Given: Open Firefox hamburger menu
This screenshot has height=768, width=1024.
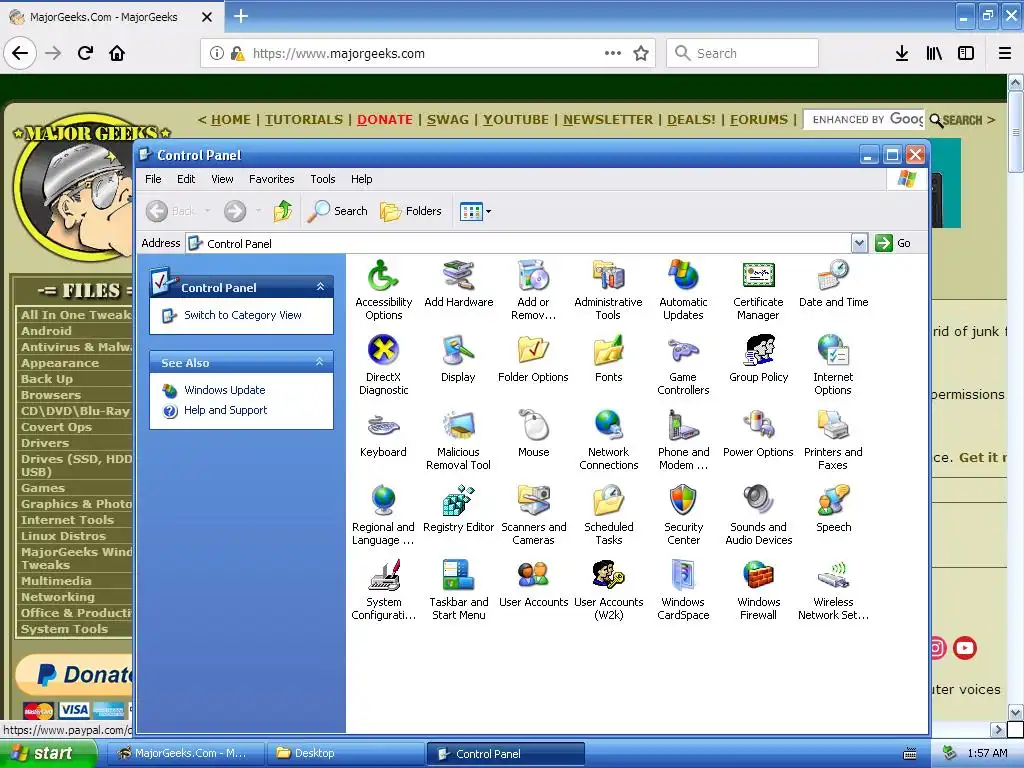Looking at the screenshot, I should tap(1005, 53).
